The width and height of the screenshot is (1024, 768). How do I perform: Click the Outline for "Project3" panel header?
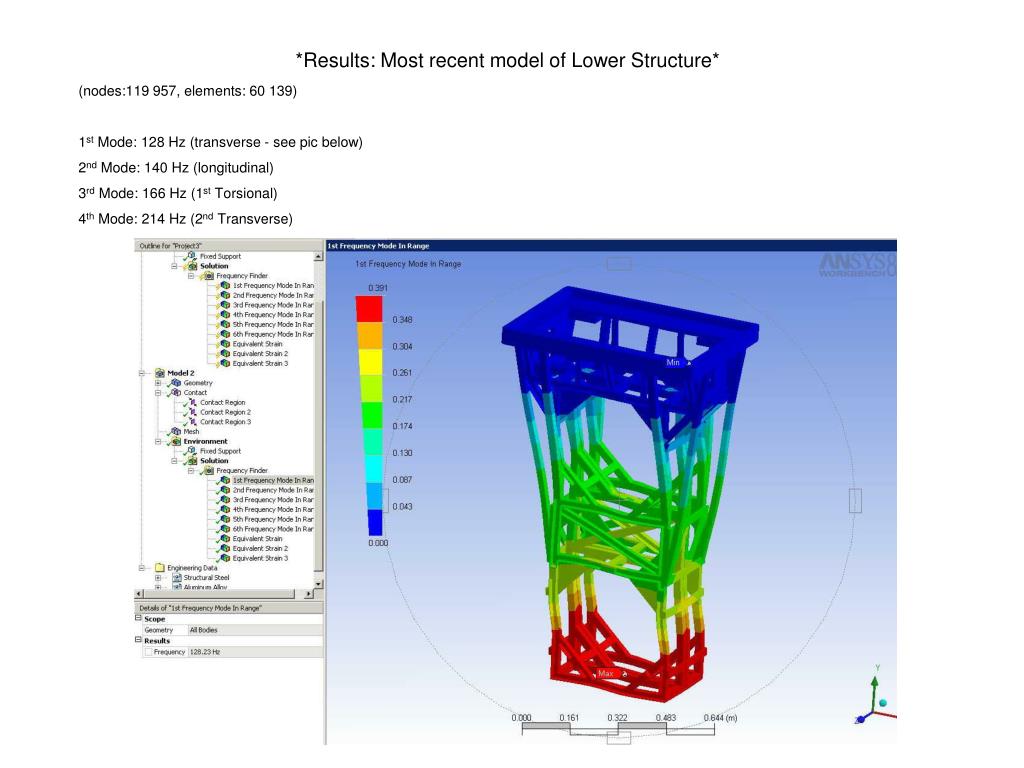pos(229,246)
